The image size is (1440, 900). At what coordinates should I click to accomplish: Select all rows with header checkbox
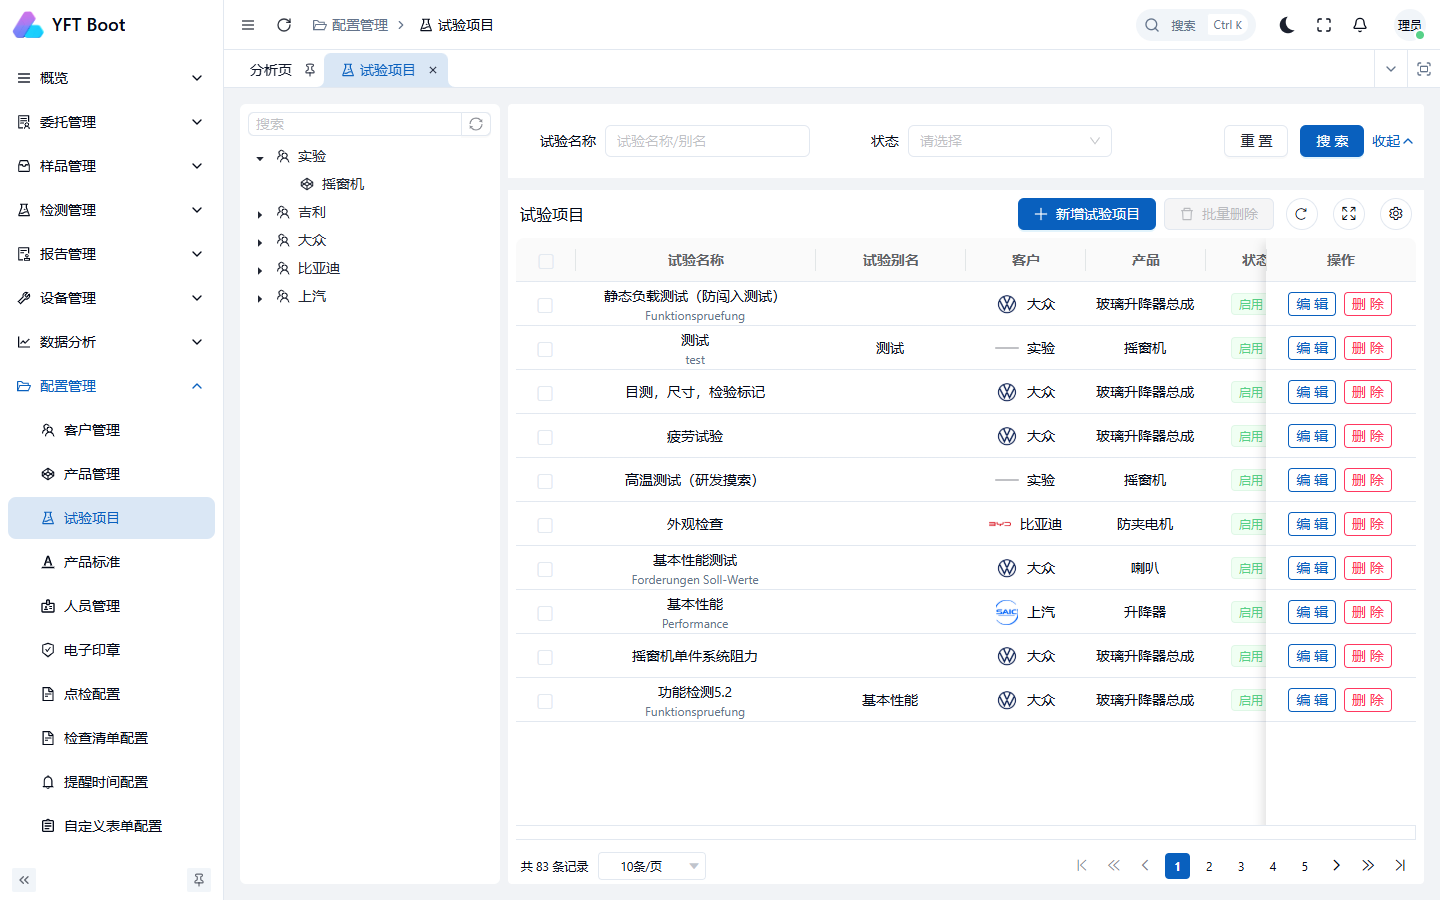(546, 261)
